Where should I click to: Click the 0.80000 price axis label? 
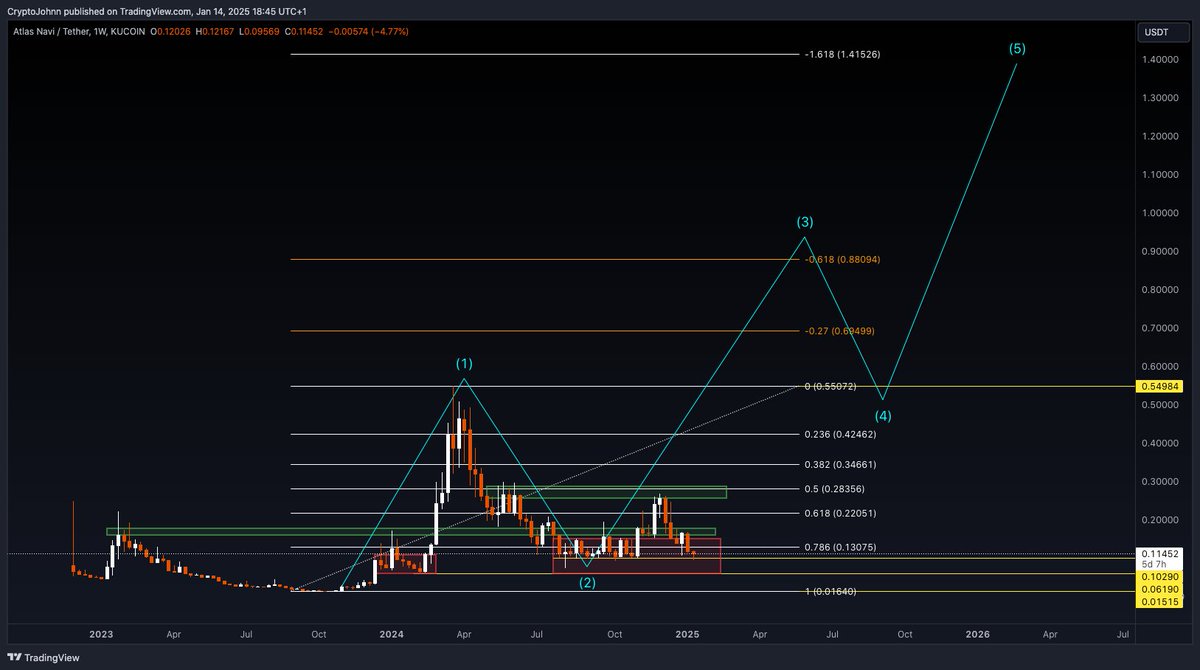point(1160,290)
